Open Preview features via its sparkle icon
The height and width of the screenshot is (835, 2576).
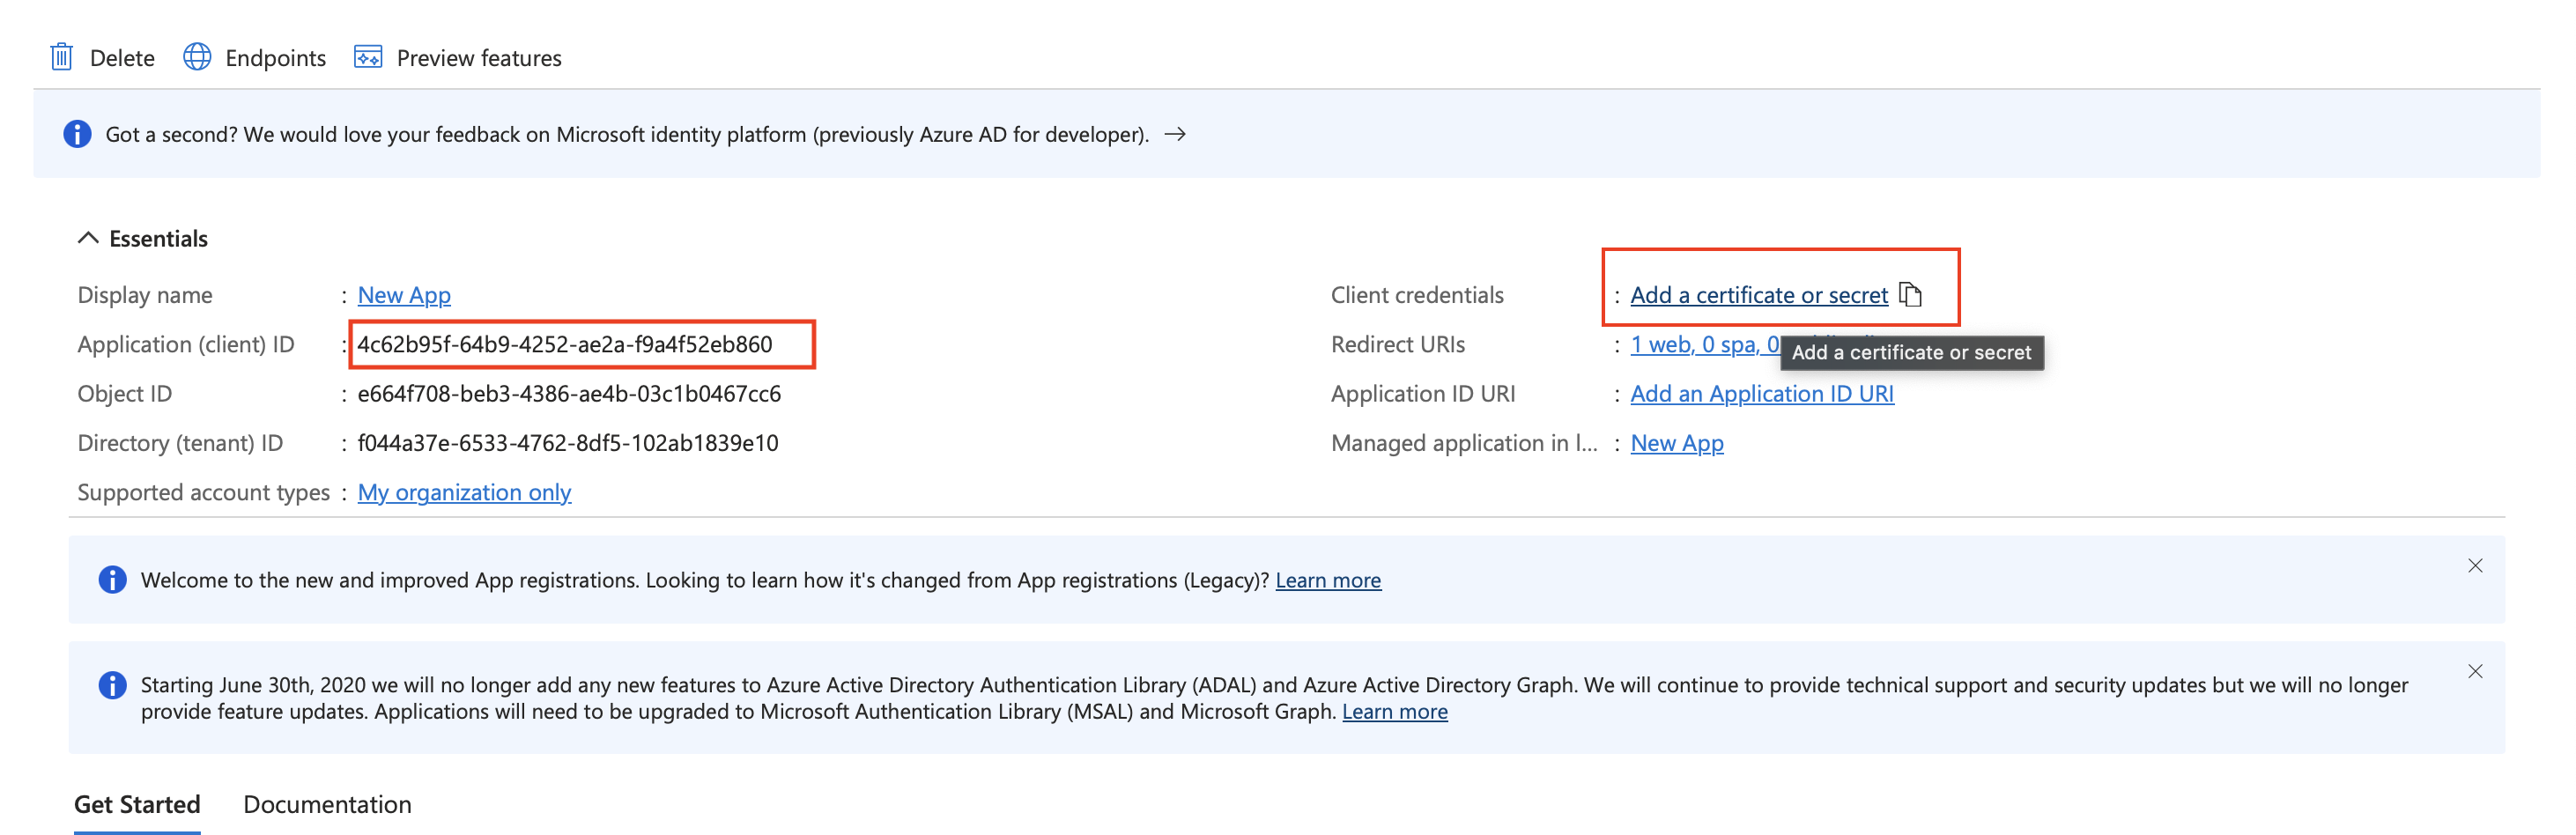[367, 57]
